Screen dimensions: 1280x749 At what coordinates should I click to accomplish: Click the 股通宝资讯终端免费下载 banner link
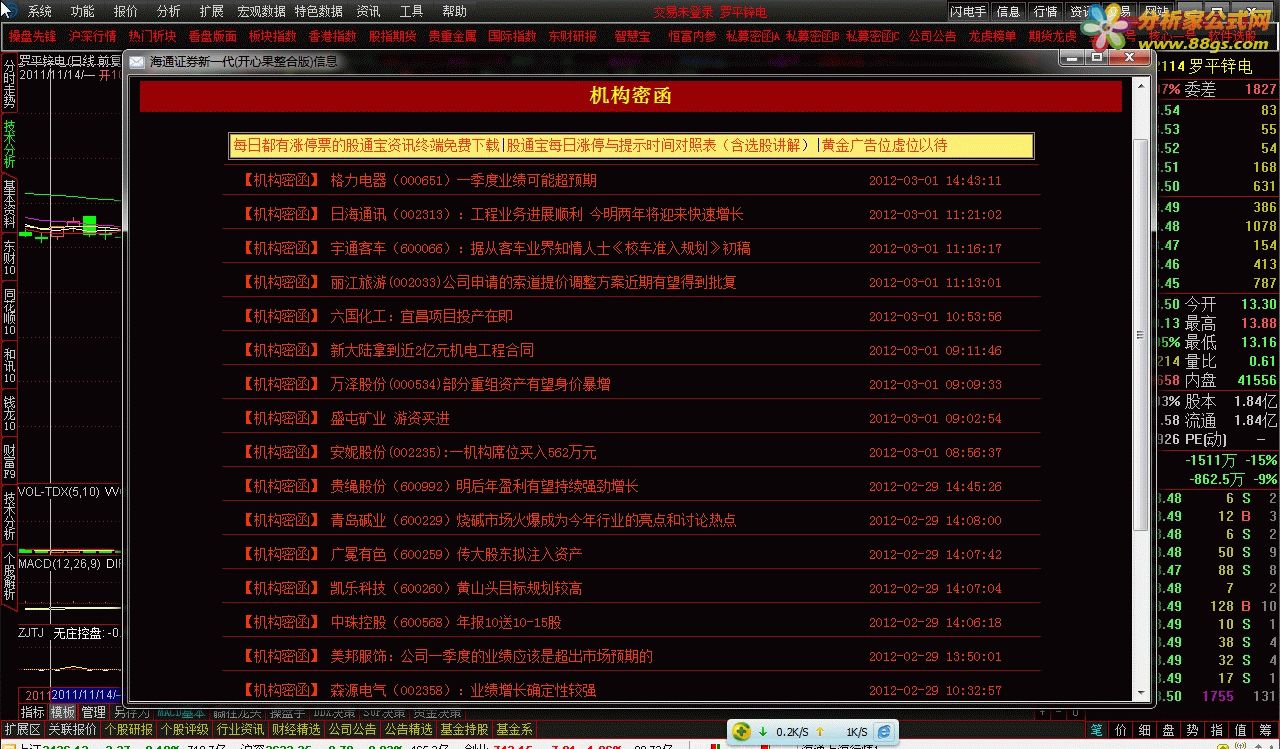pyautogui.click(x=366, y=146)
